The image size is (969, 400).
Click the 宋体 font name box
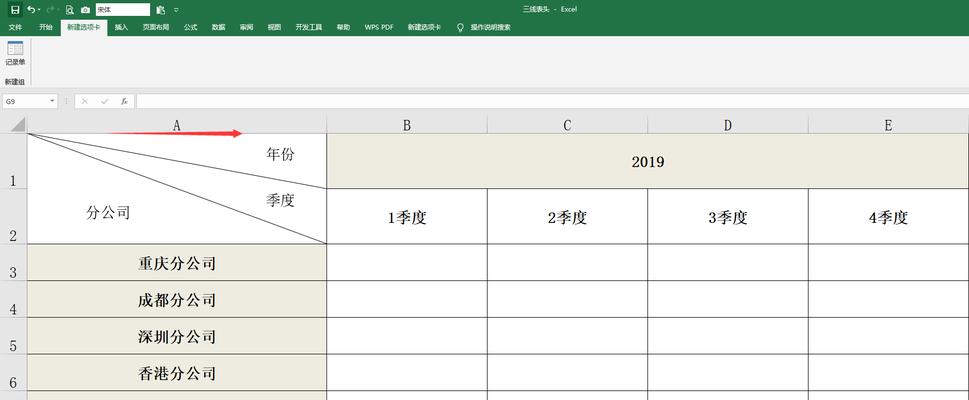(x=122, y=10)
